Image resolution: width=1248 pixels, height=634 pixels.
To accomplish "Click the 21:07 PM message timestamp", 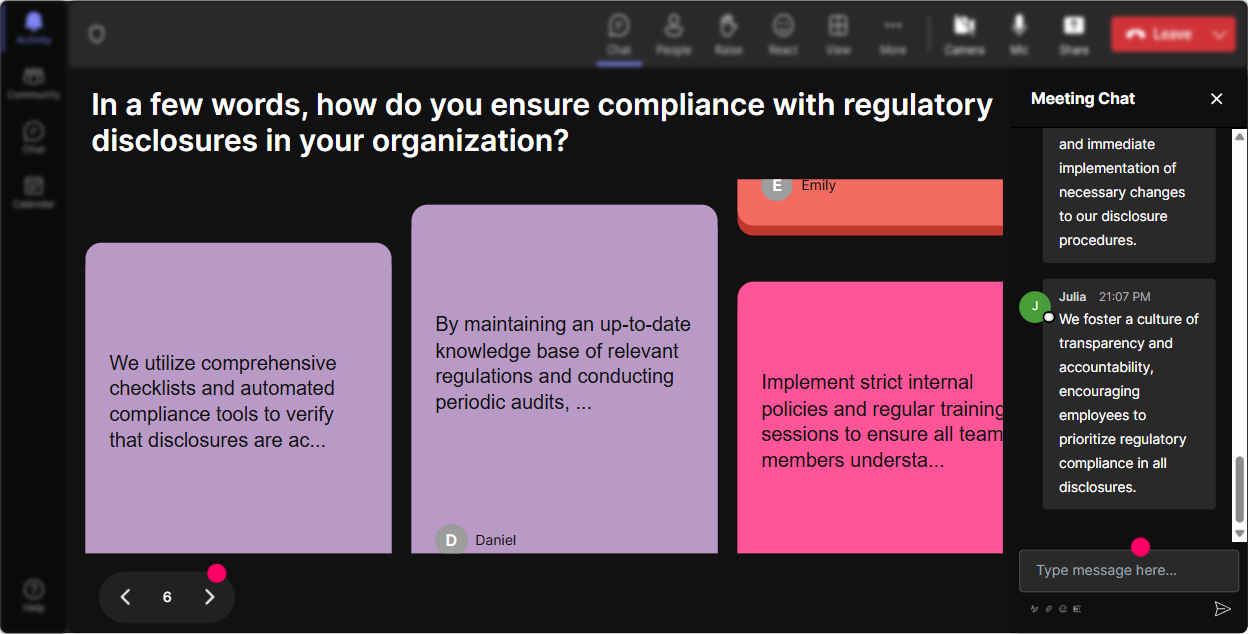I will [x=1125, y=297].
